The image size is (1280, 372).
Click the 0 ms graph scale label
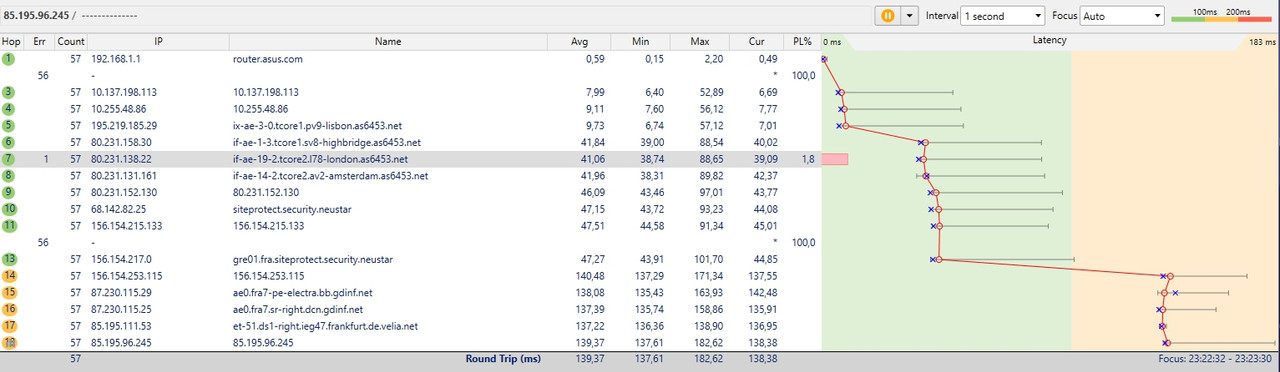[x=832, y=43]
